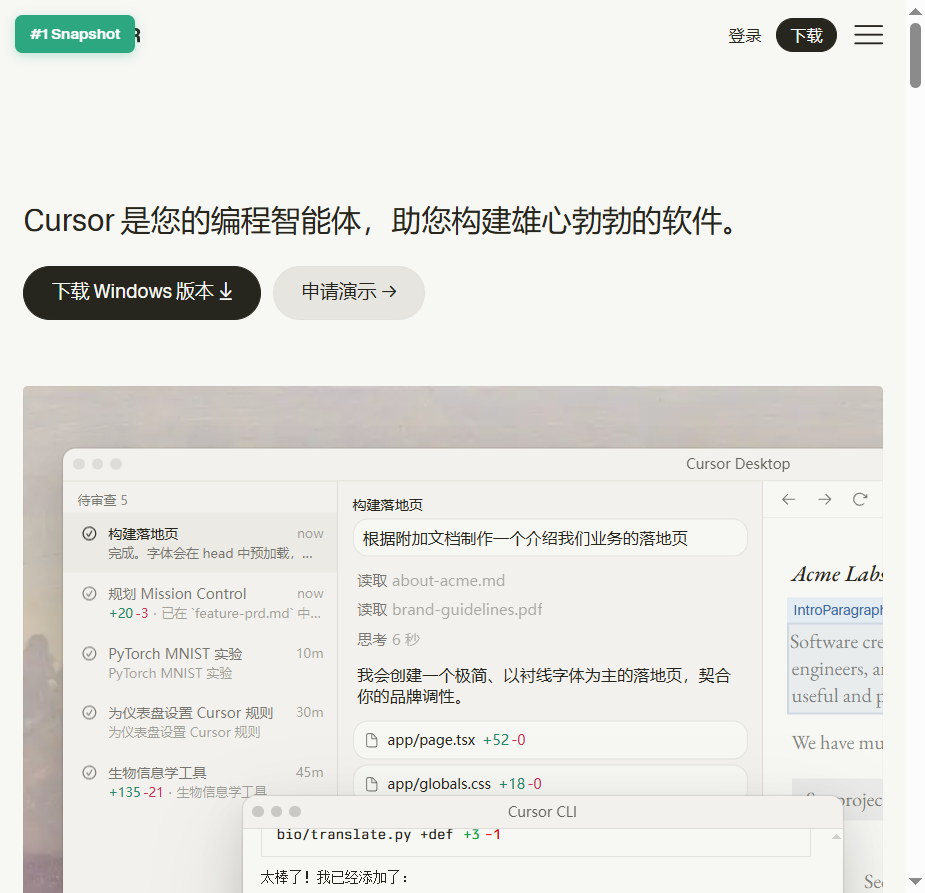Select the 生物信息学工具 task row
925x893 pixels.
coord(200,782)
